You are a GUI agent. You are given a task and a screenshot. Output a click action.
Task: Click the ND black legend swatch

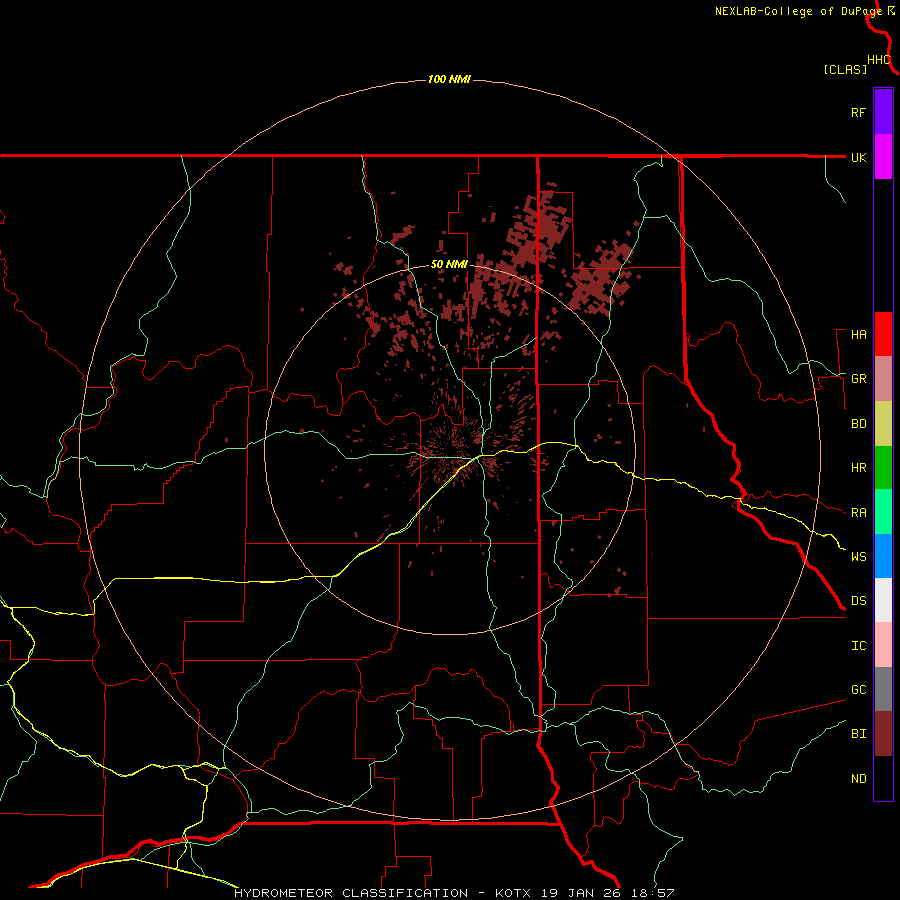(883, 778)
